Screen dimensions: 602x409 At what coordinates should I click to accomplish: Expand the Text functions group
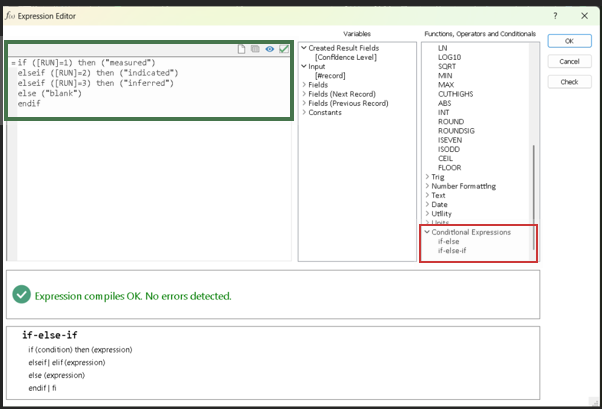427,195
